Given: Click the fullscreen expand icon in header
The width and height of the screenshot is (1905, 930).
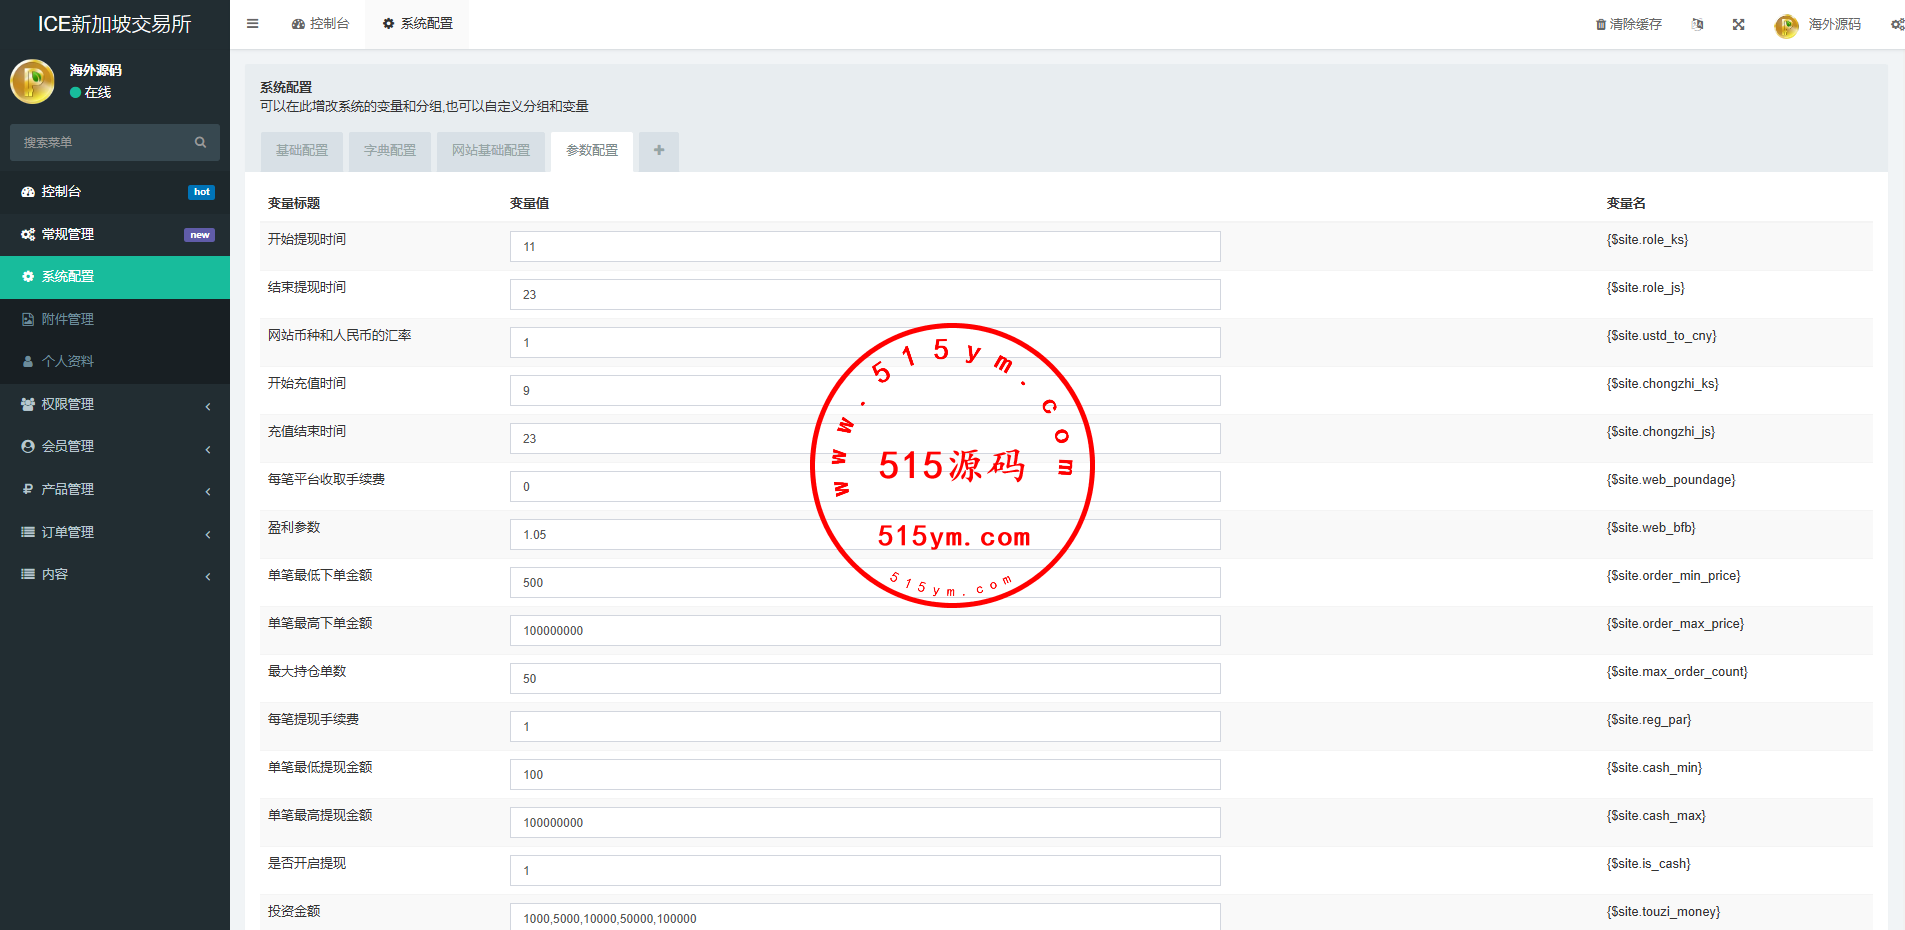Looking at the screenshot, I should click(x=1739, y=25).
